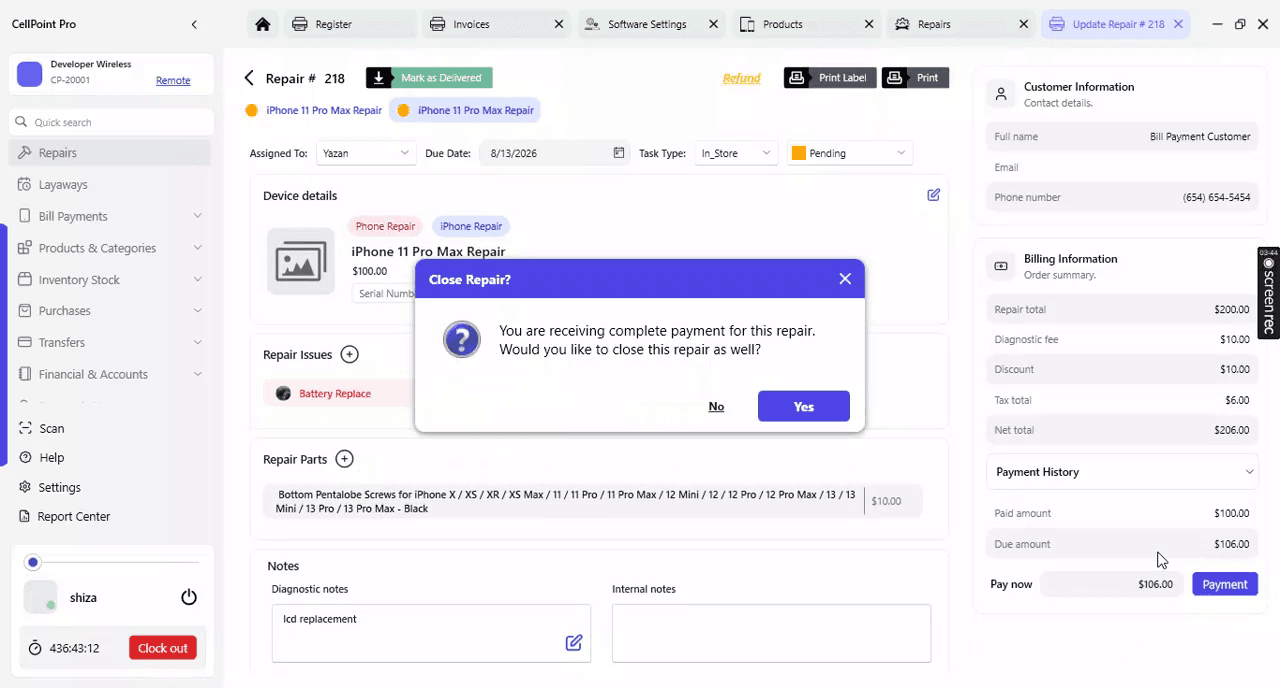
Task: Confirm with the Yes button
Action: 804,406
